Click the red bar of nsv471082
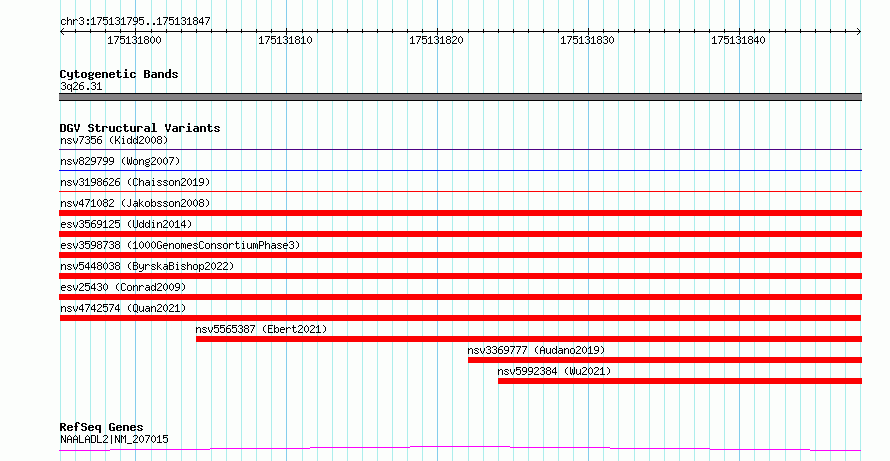The width and height of the screenshot is (890, 461). point(460,213)
